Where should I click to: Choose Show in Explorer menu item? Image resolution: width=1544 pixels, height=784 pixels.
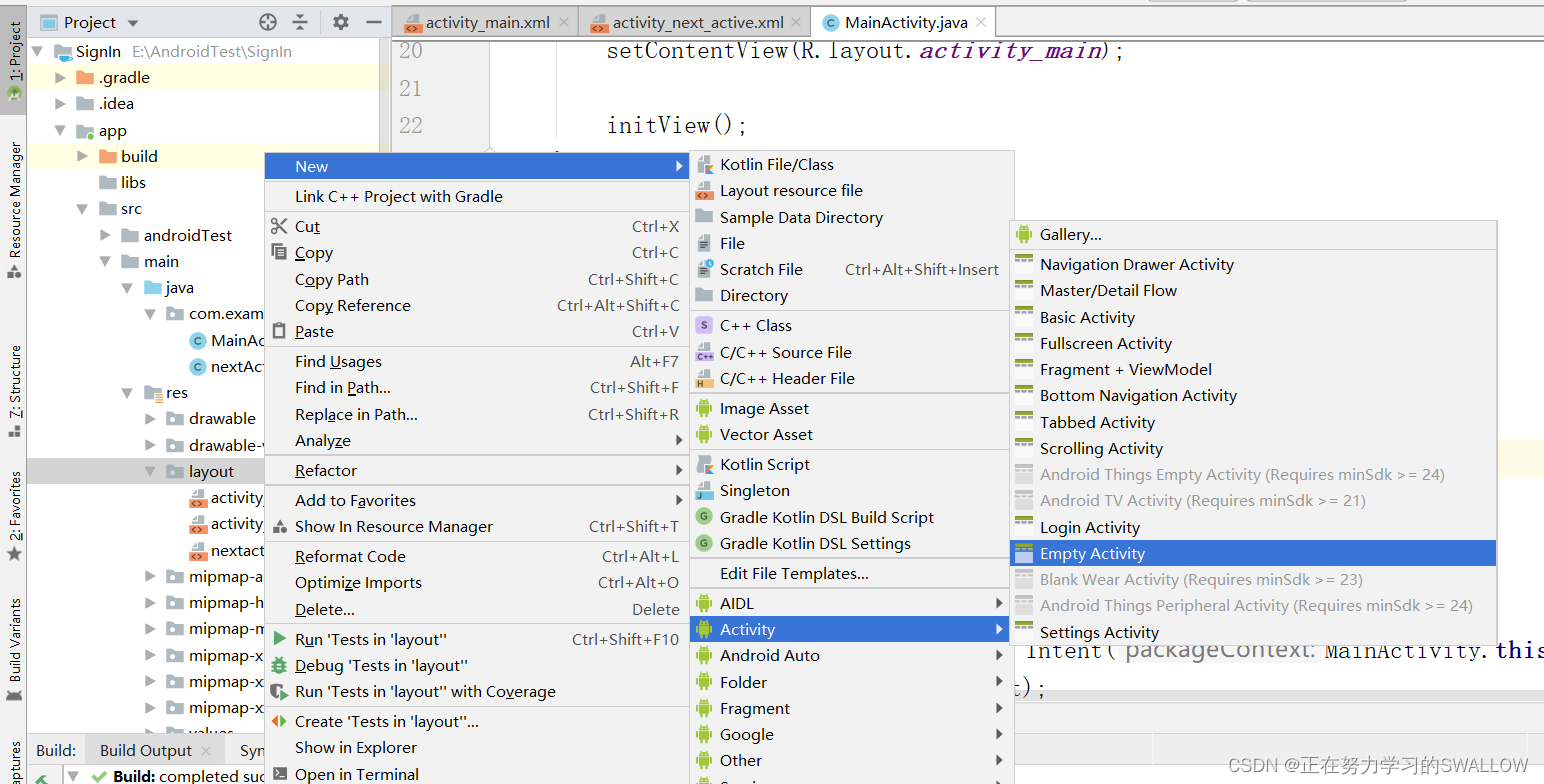[x=476, y=747]
